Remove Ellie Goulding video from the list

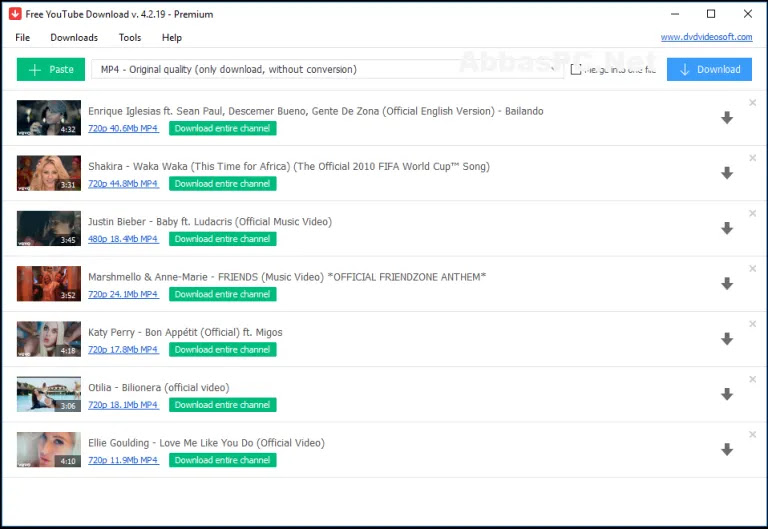(x=752, y=435)
